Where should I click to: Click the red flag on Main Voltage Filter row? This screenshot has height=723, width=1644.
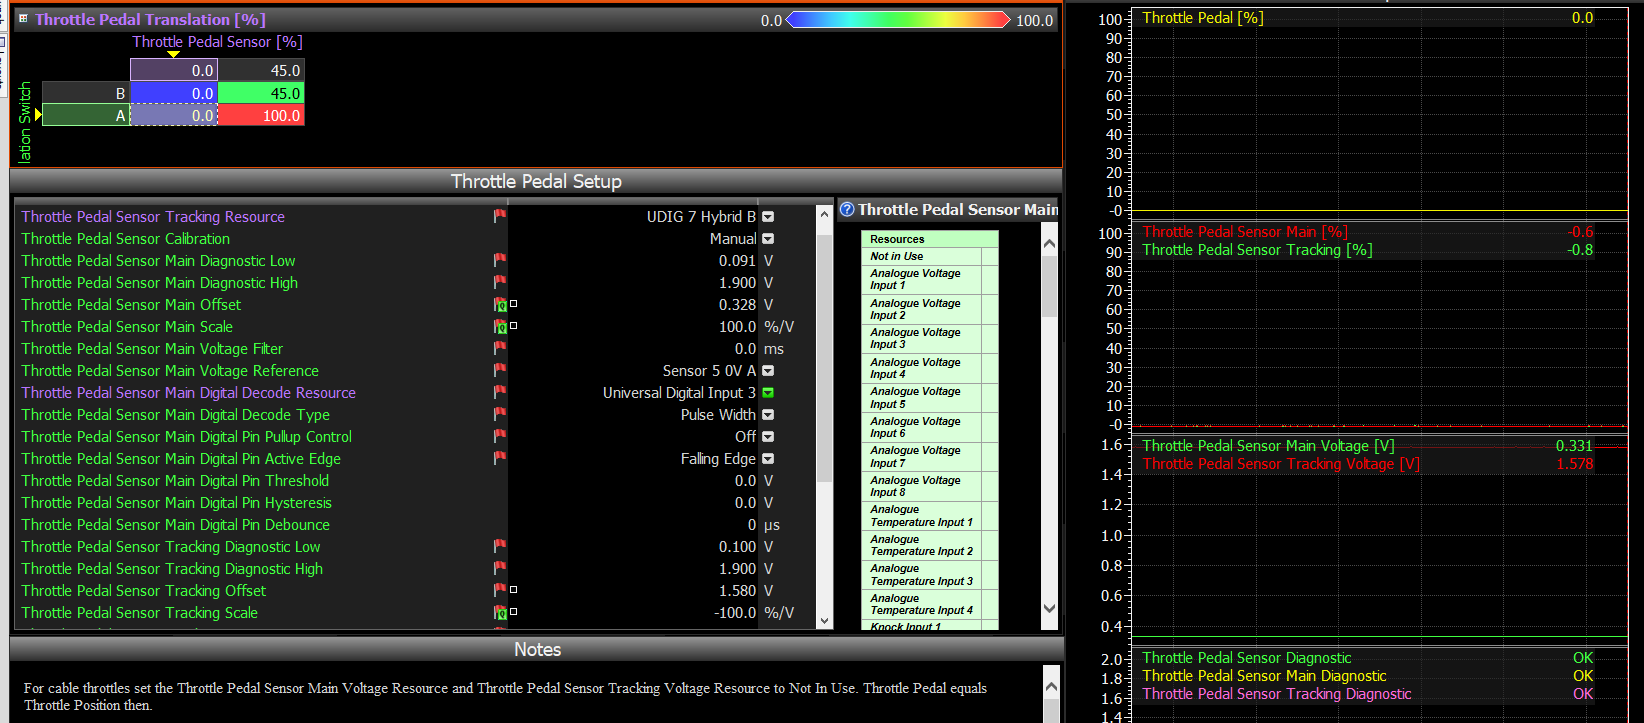click(500, 348)
